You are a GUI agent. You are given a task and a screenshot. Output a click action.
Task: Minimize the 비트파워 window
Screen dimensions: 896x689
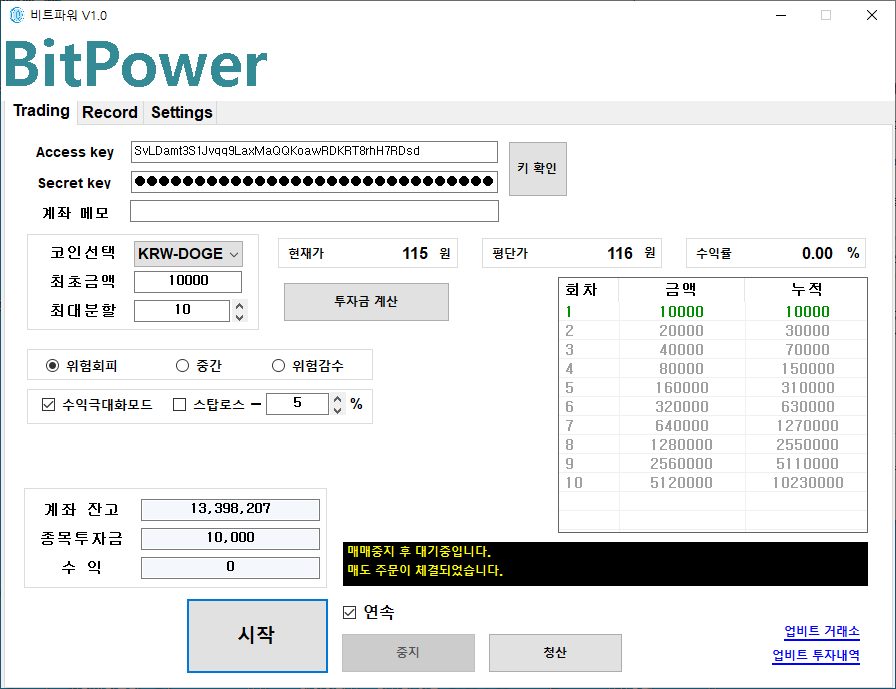pyautogui.click(x=781, y=15)
